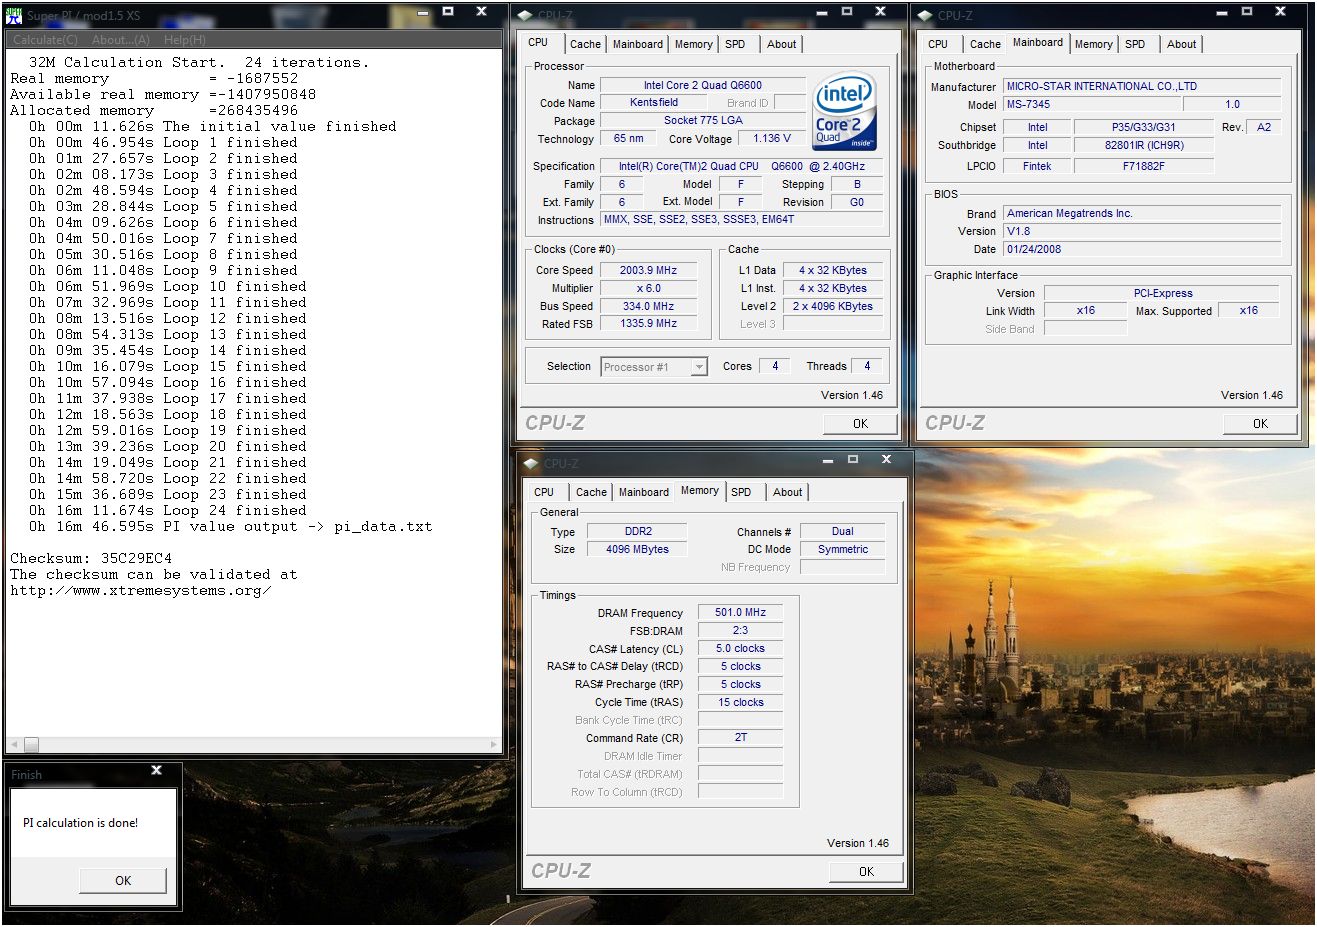Close the Finish dialog with its X

point(156,770)
